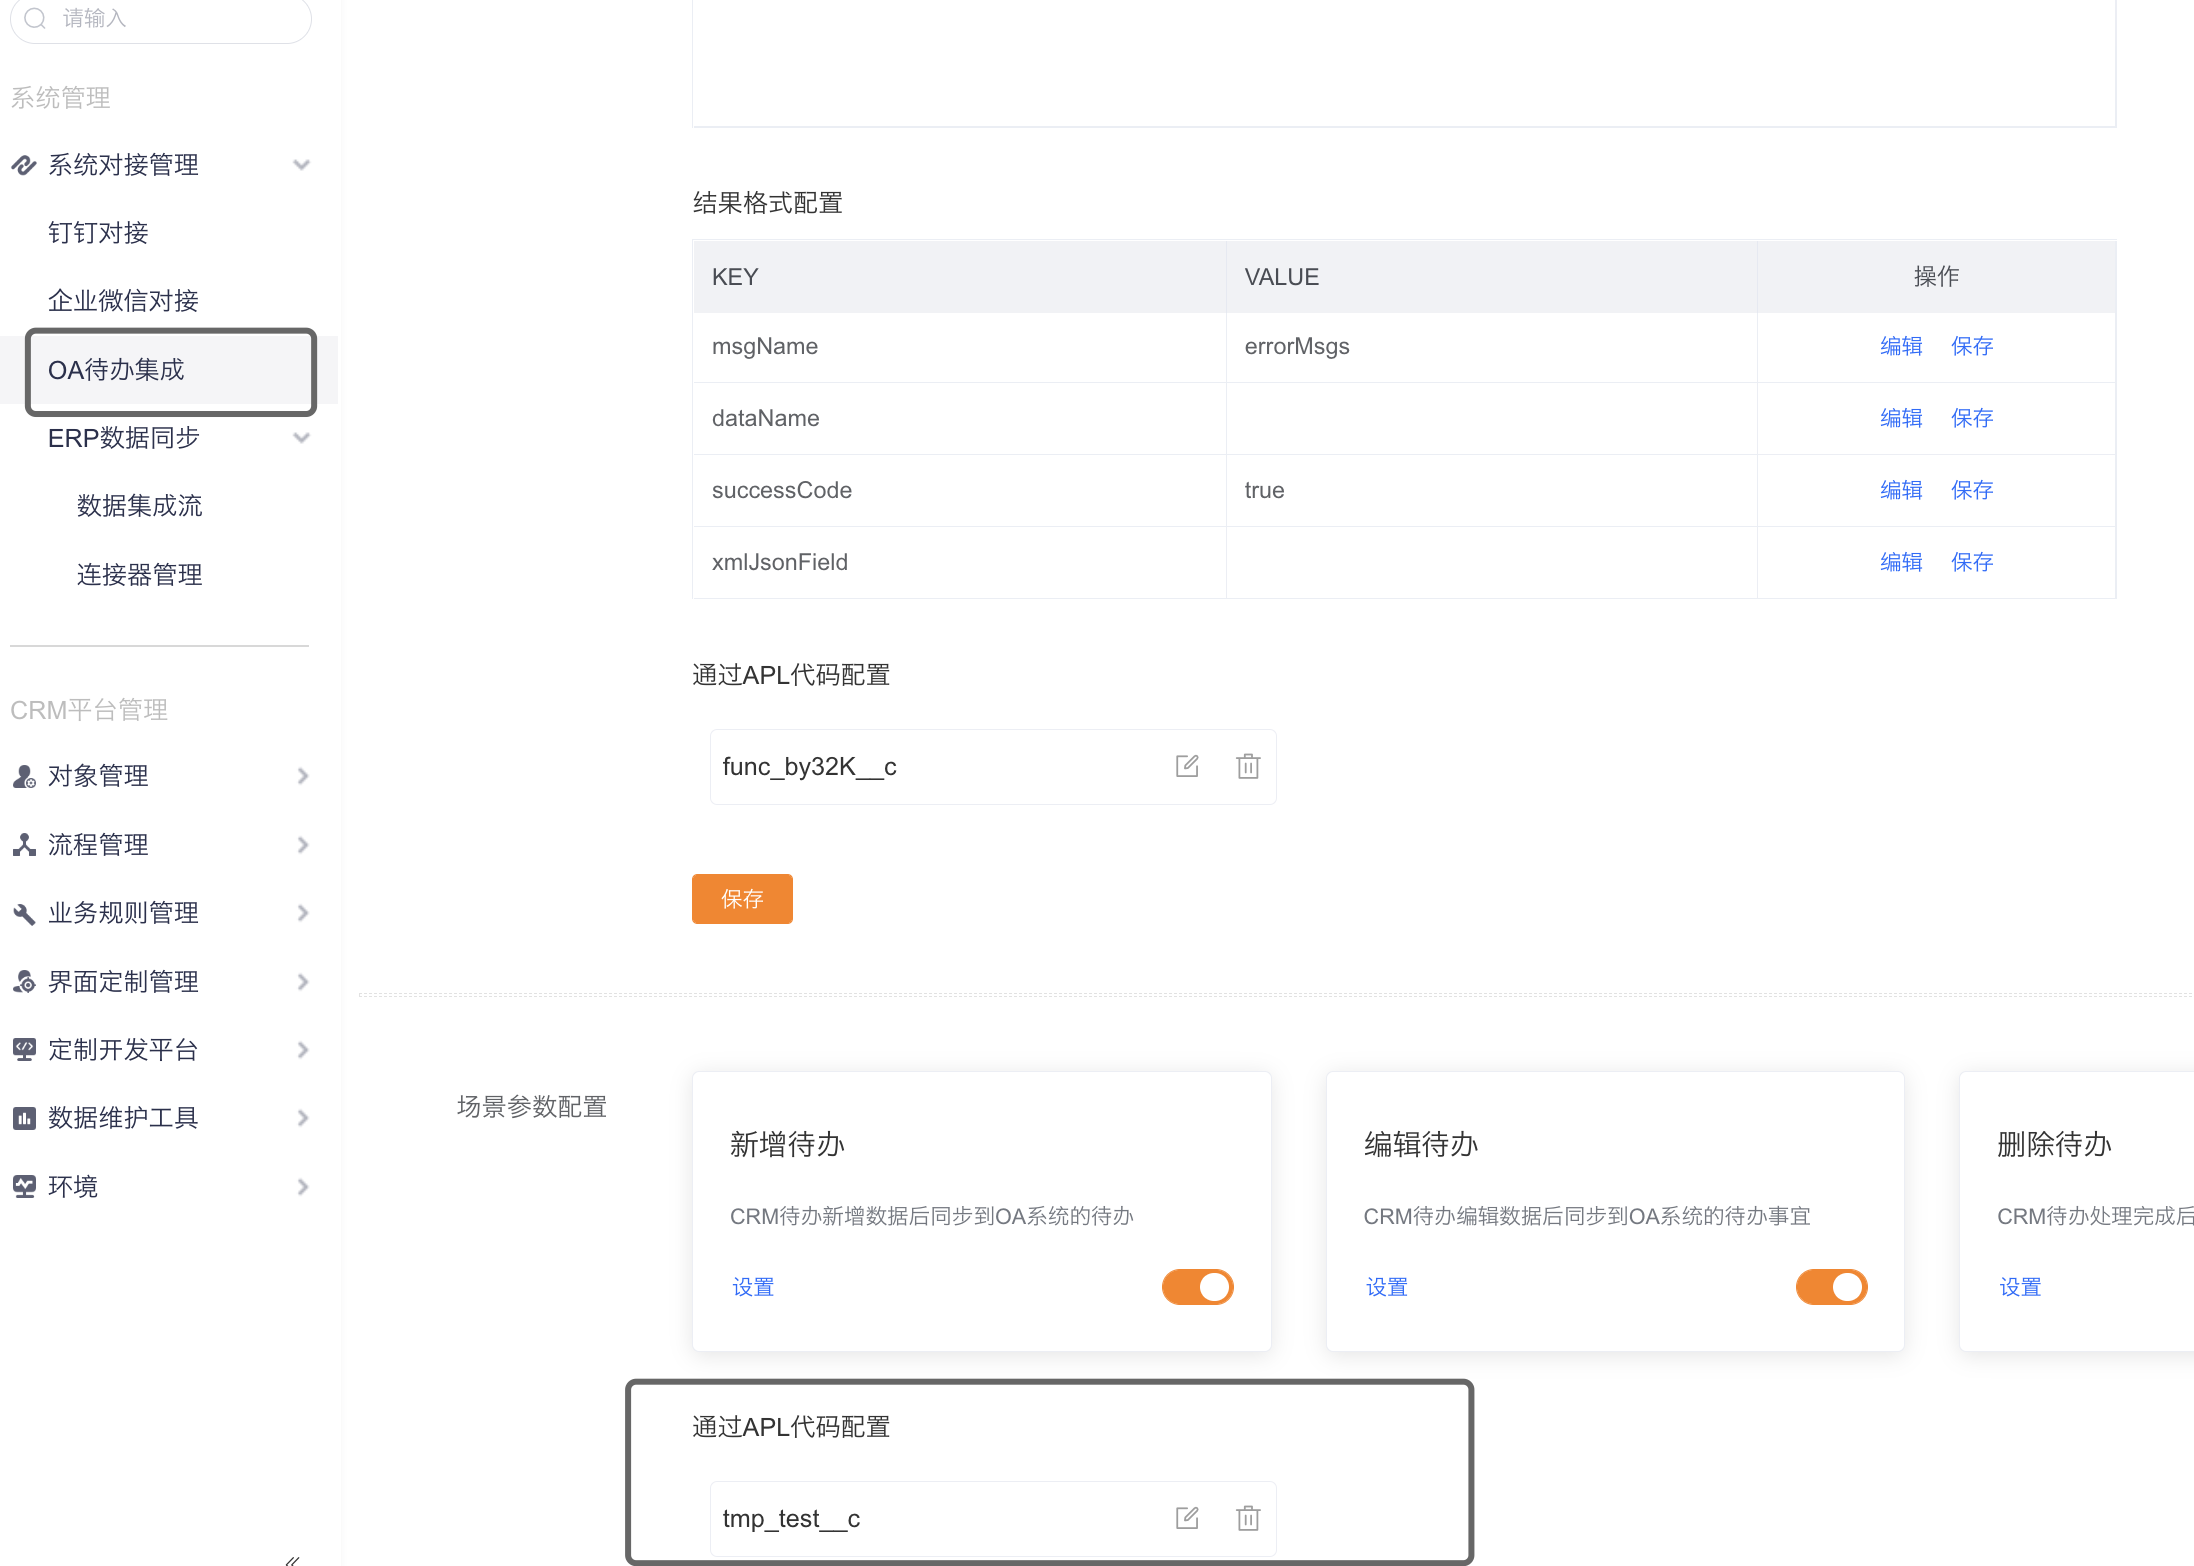Click the orange 保存 button
The height and width of the screenshot is (1566, 2194).
(x=742, y=899)
